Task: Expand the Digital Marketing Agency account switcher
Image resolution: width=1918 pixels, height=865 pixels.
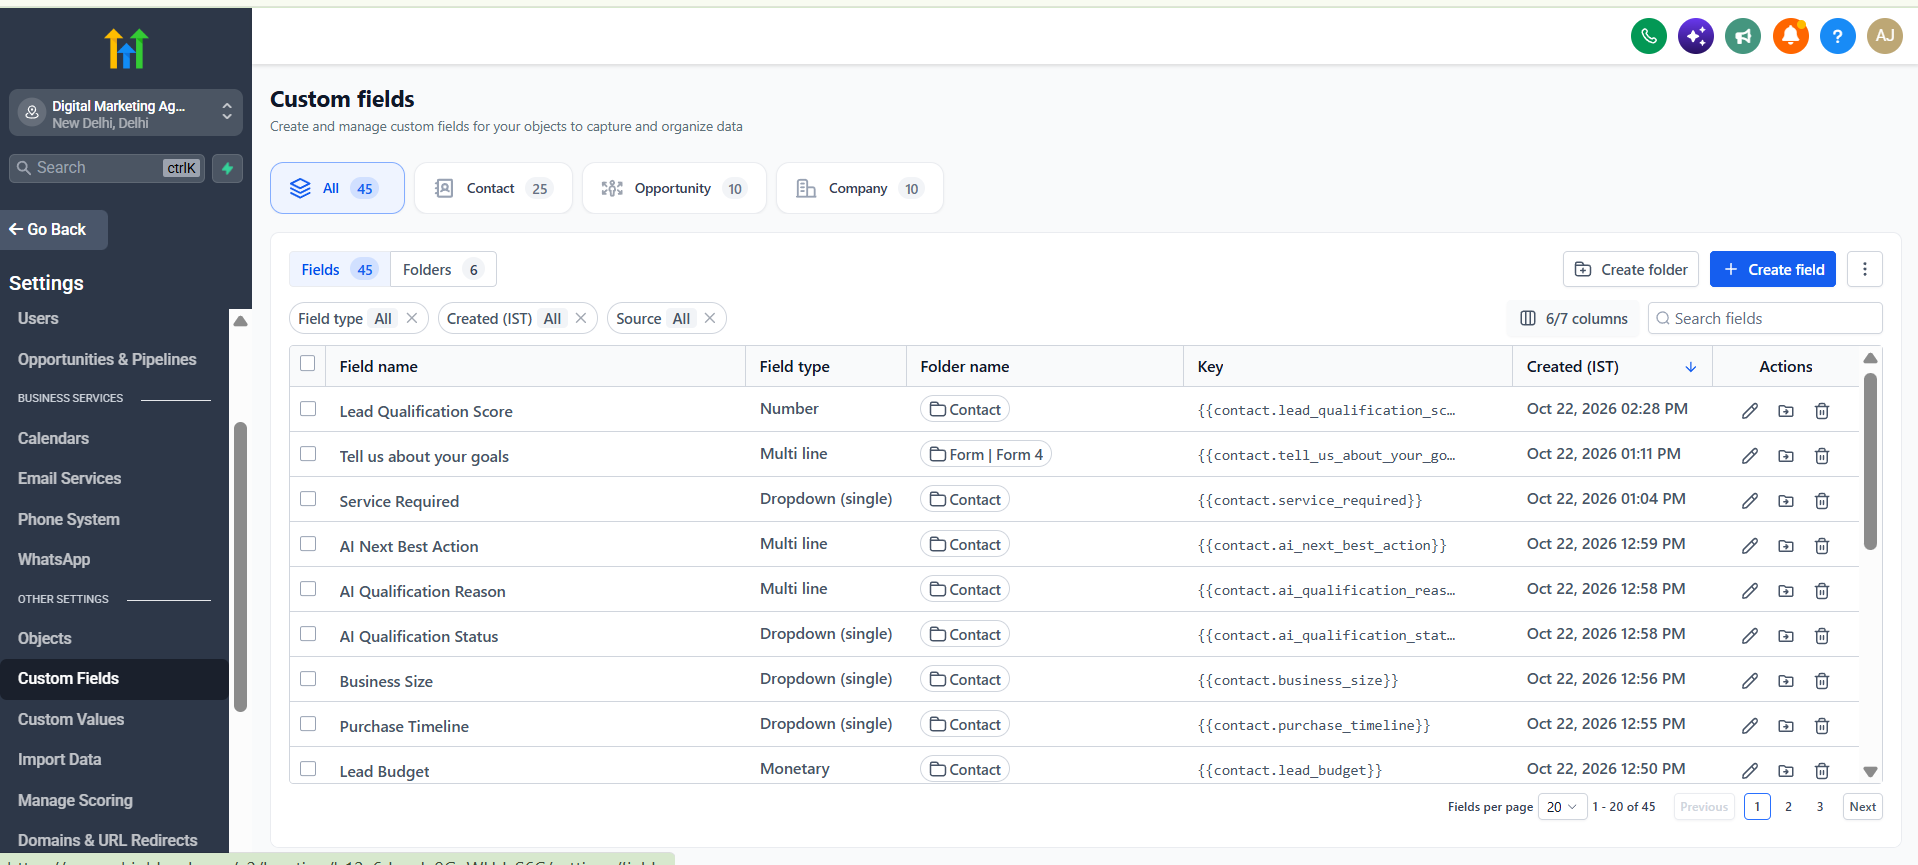Action: click(x=126, y=113)
